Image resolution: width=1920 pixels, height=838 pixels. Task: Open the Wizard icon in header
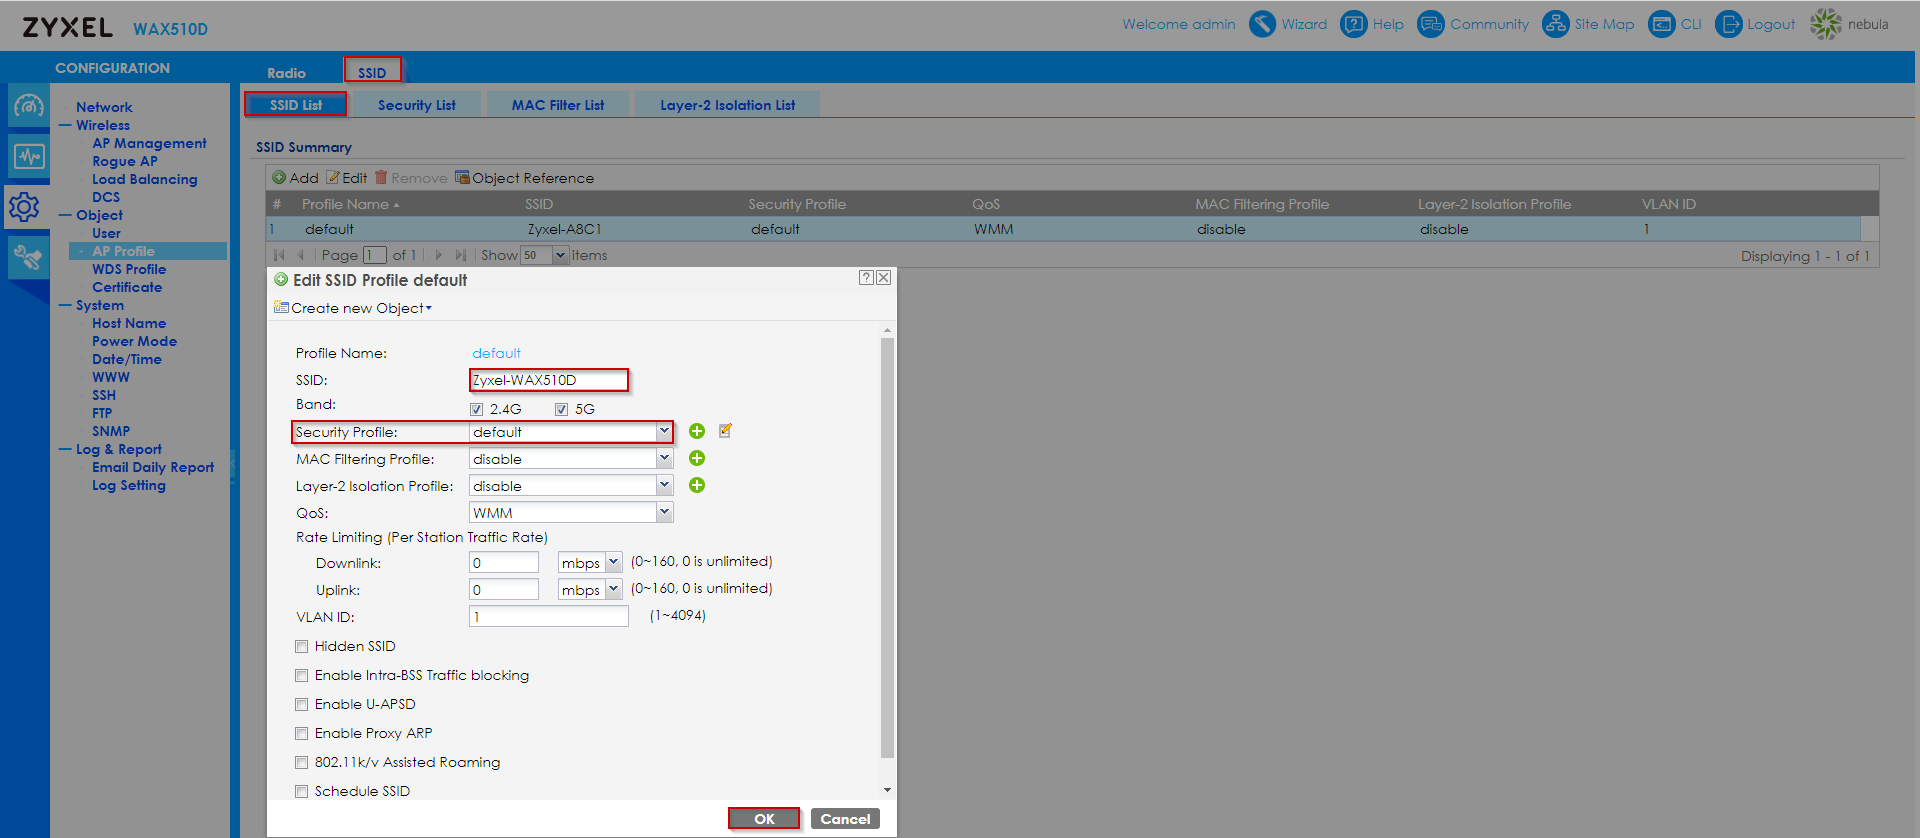tap(1263, 24)
